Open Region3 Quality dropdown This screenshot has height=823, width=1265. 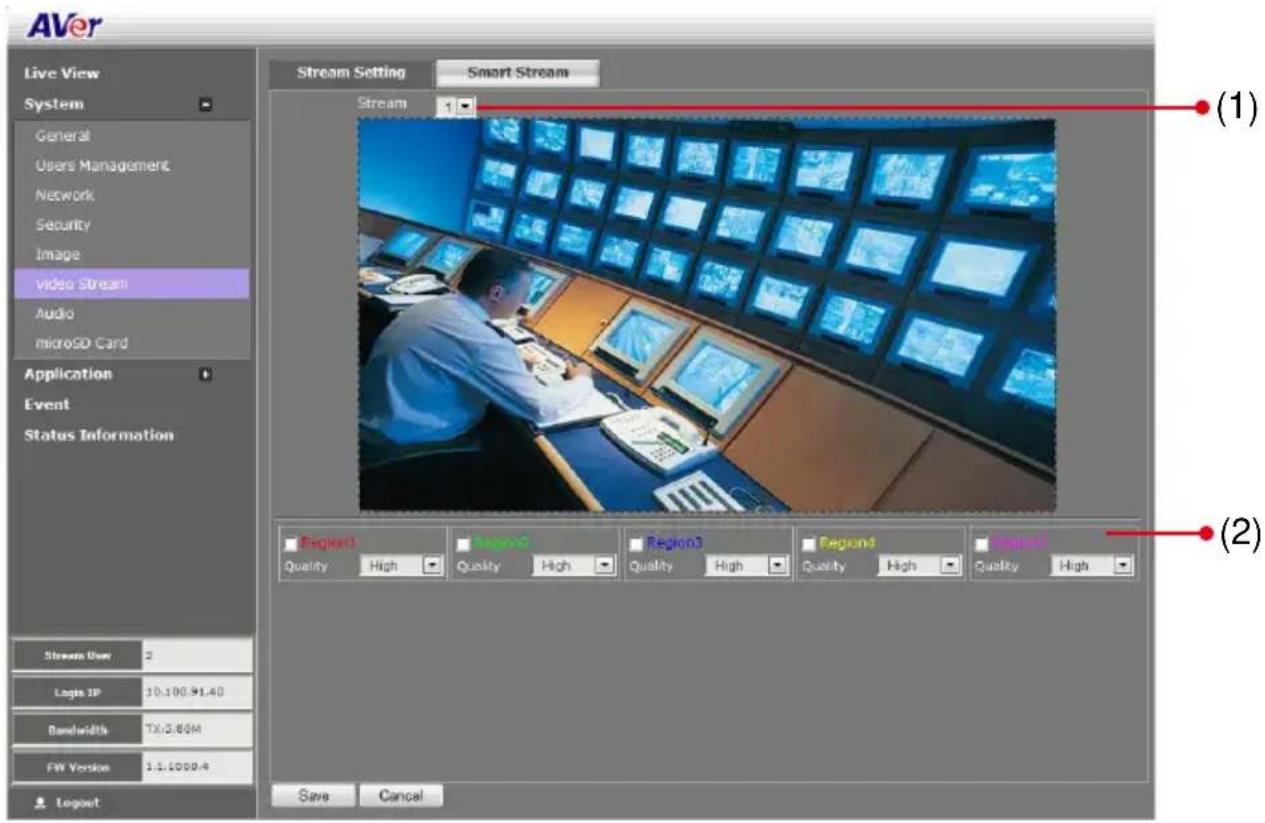click(746, 566)
